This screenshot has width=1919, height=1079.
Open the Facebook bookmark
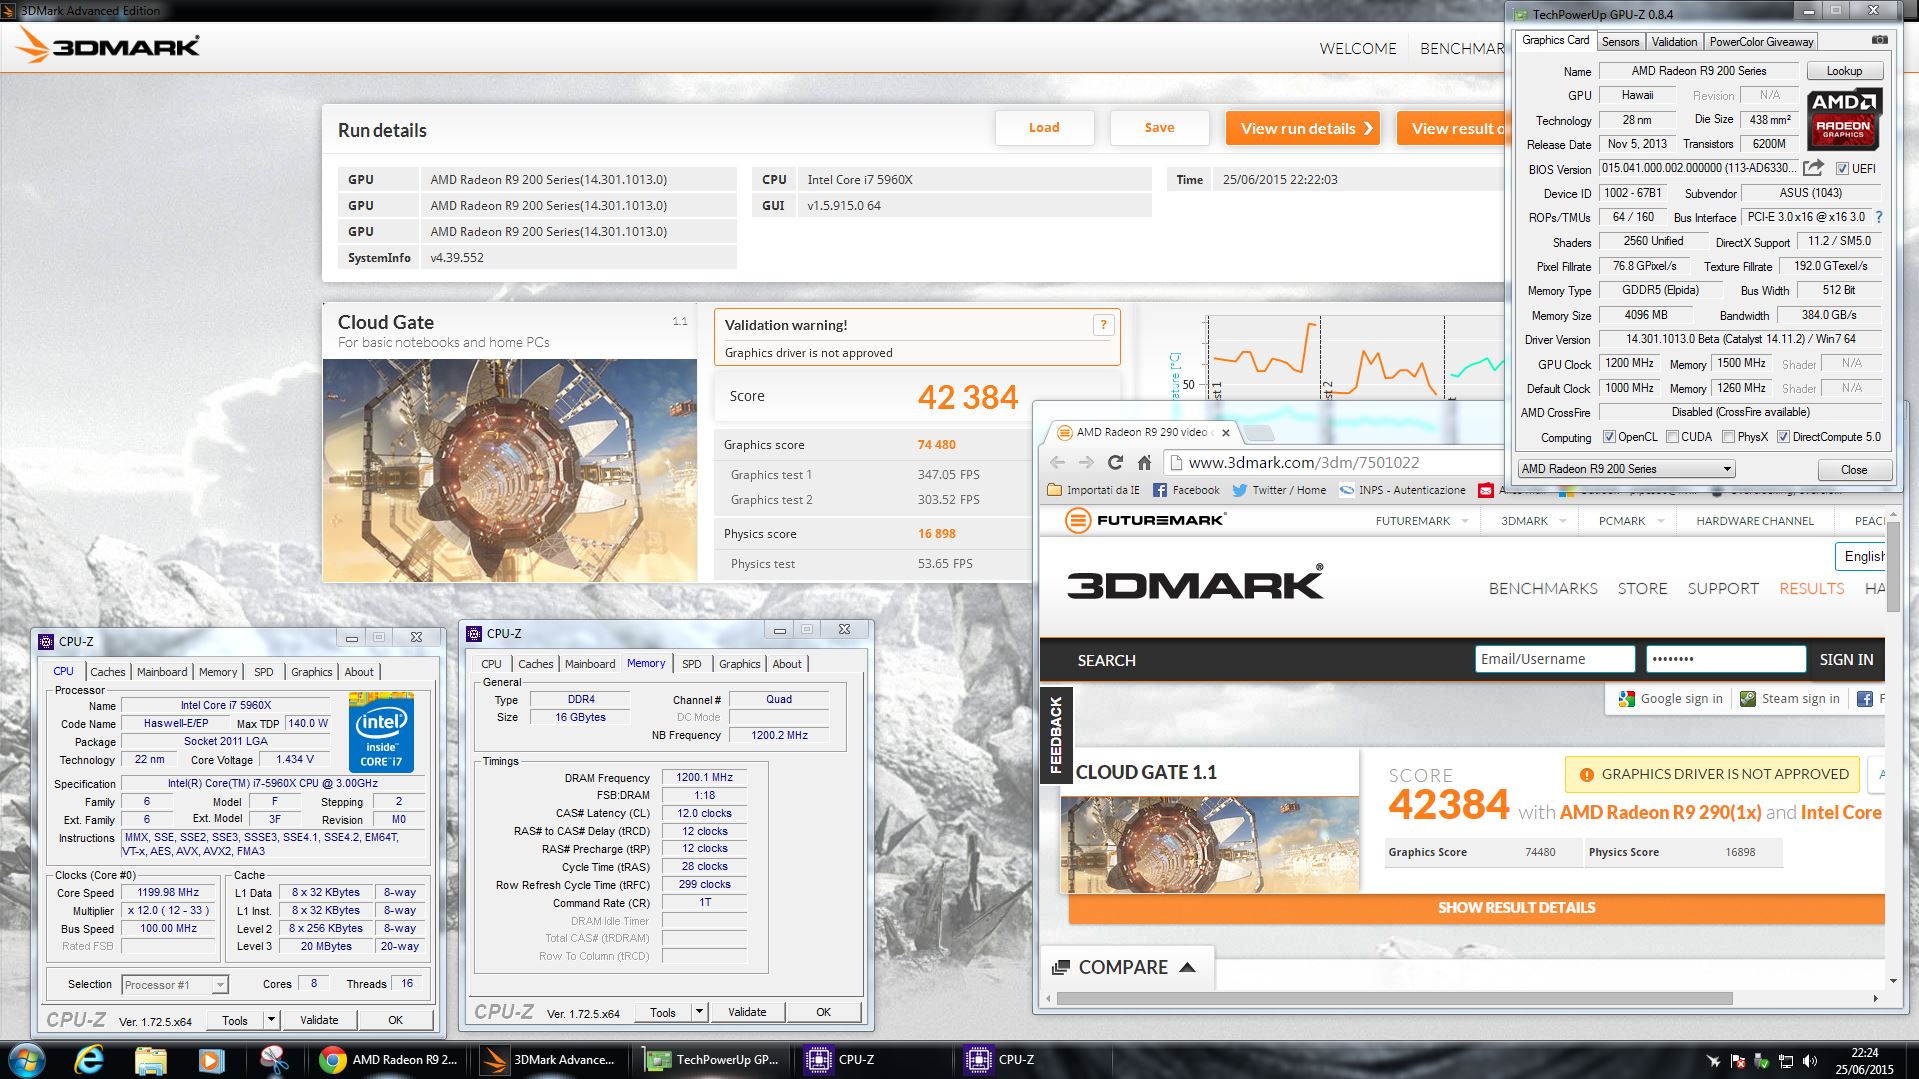click(1186, 490)
